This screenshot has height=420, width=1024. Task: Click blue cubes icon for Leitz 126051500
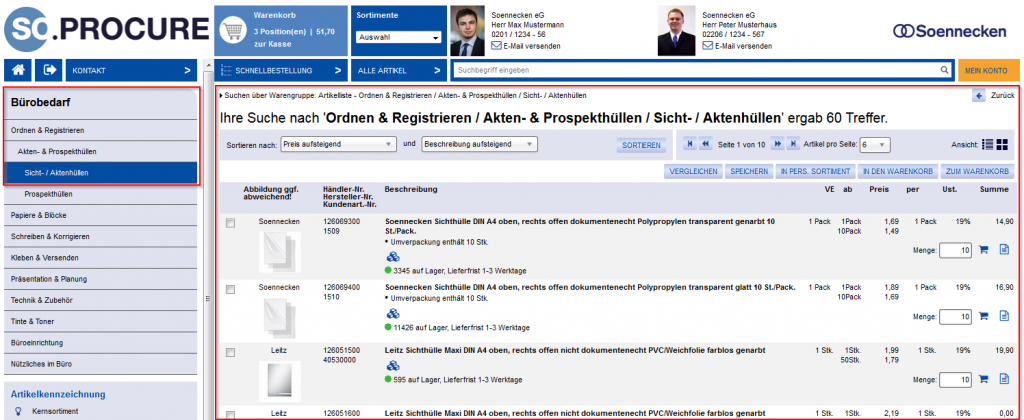[392, 364]
